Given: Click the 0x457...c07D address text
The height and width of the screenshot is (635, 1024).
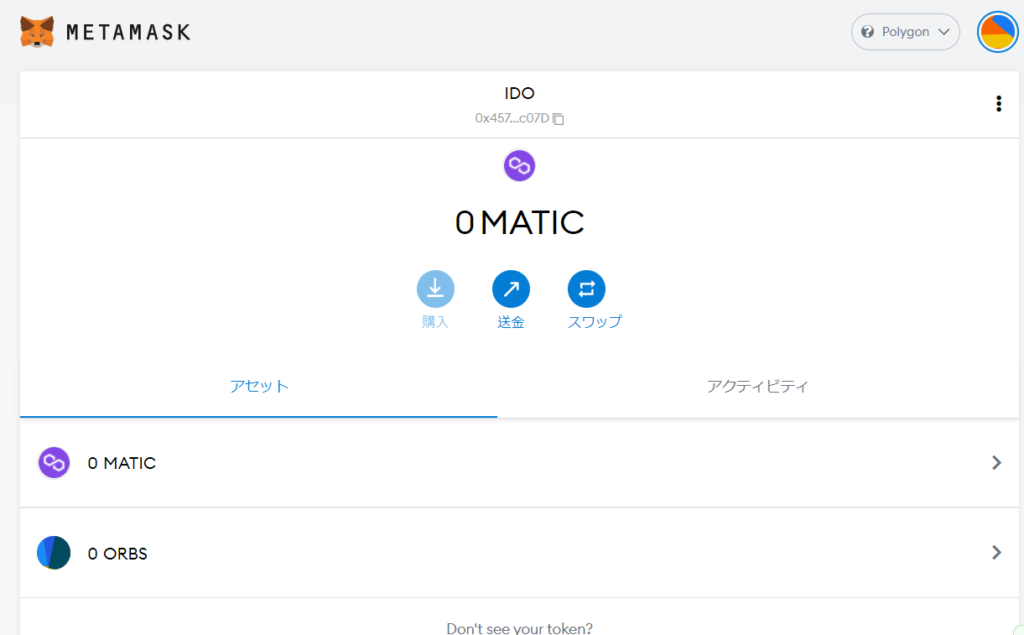Looking at the screenshot, I should point(511,119).
